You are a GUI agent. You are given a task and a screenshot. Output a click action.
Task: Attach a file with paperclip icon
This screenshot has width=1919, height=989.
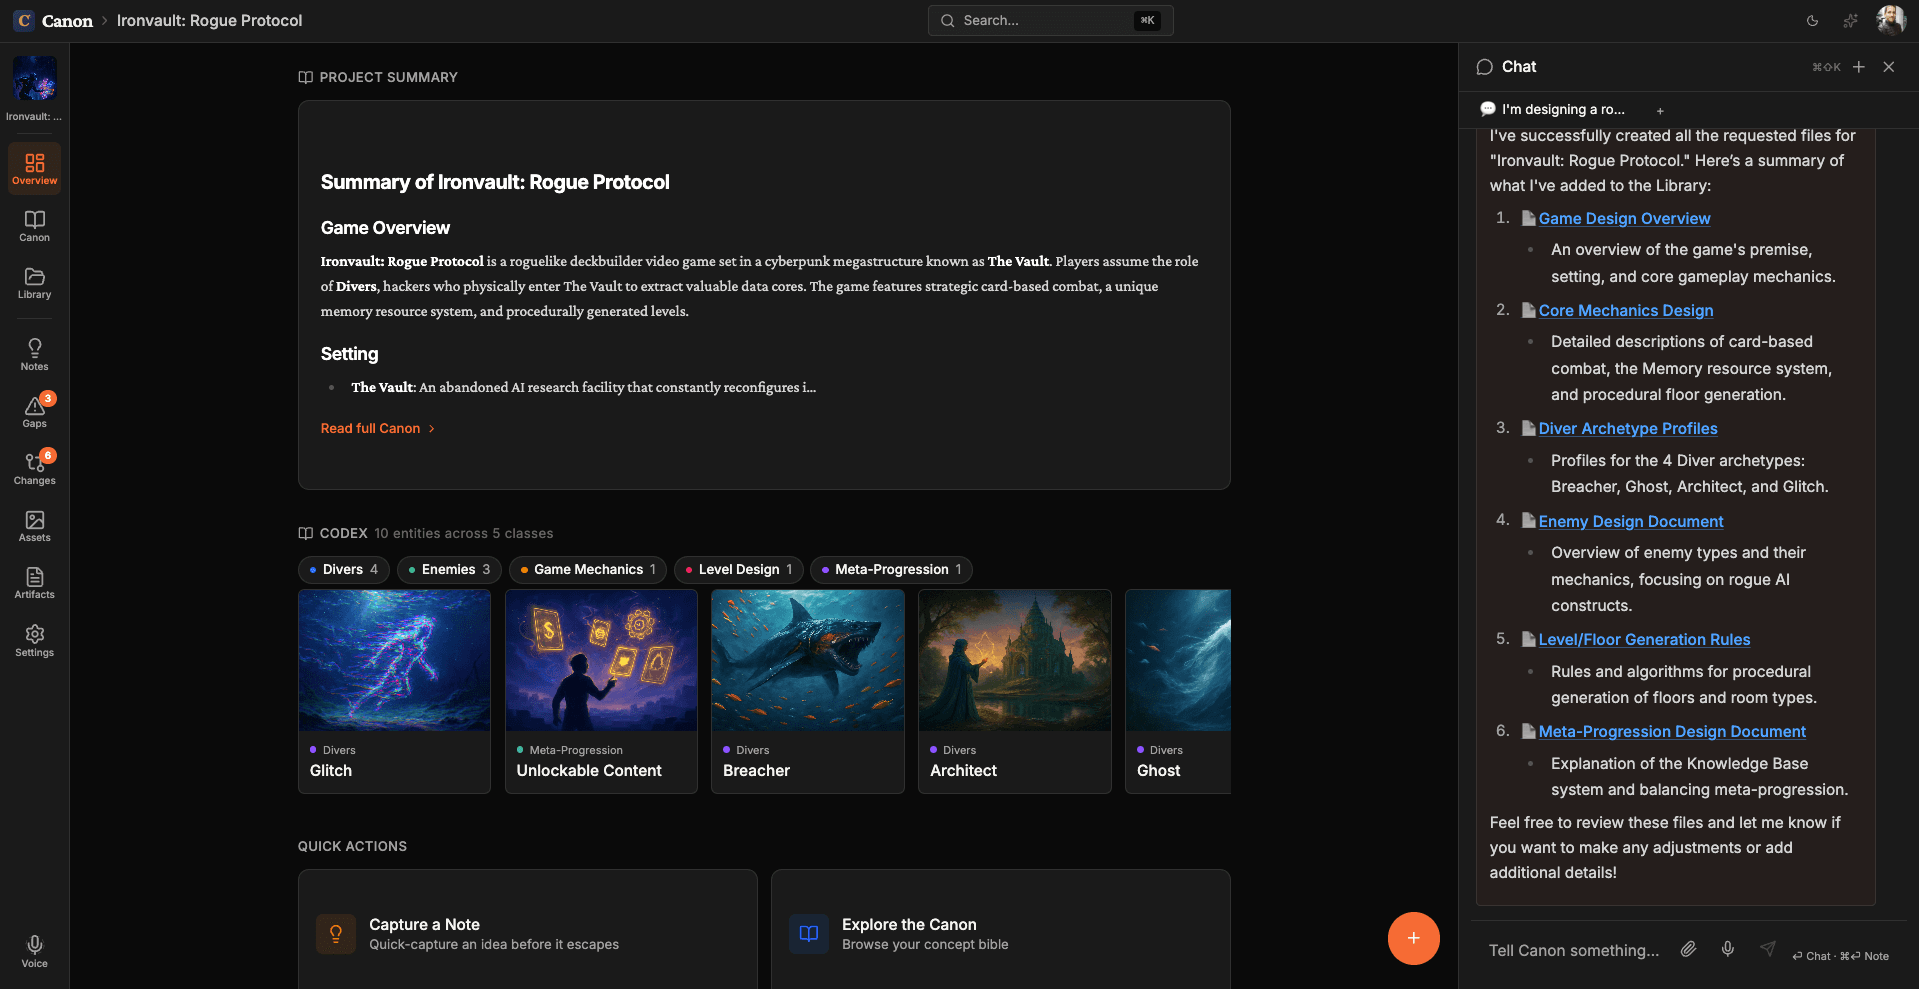coord(1688,949)
